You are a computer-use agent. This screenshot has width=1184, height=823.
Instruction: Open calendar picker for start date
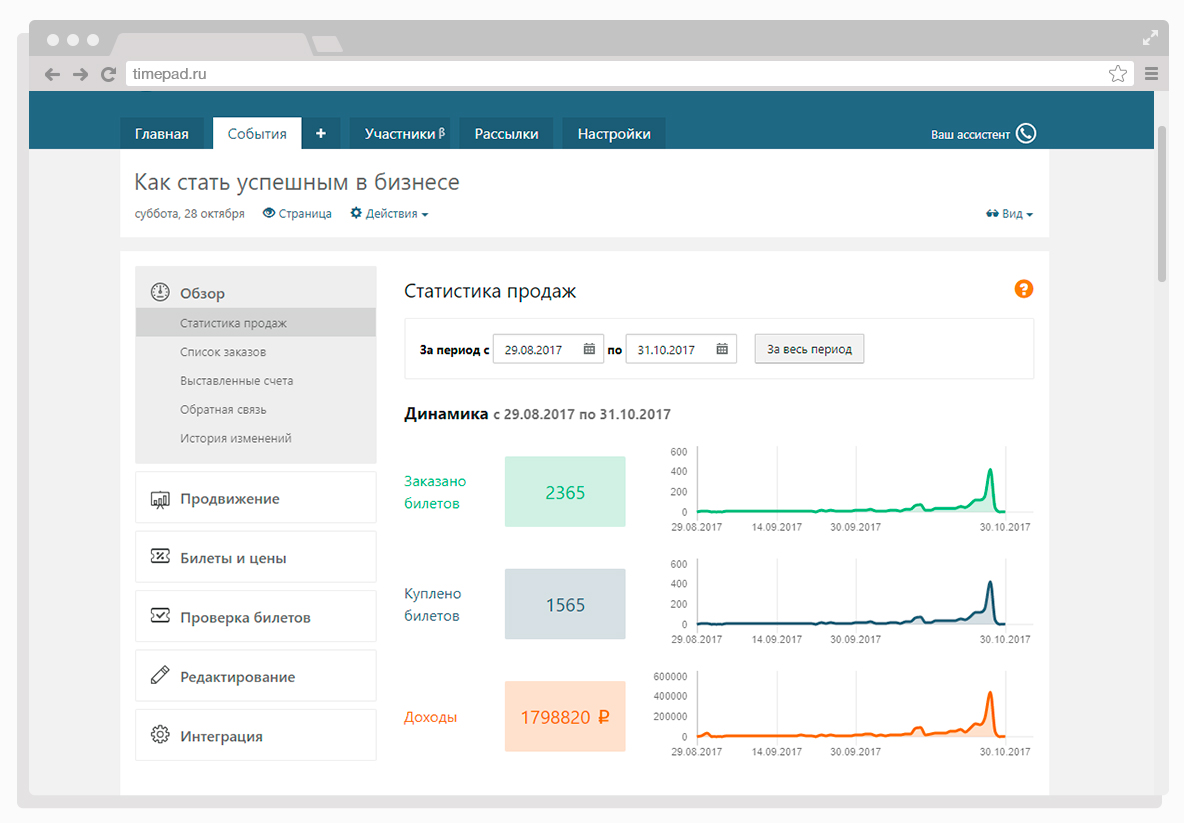(589, 350)
